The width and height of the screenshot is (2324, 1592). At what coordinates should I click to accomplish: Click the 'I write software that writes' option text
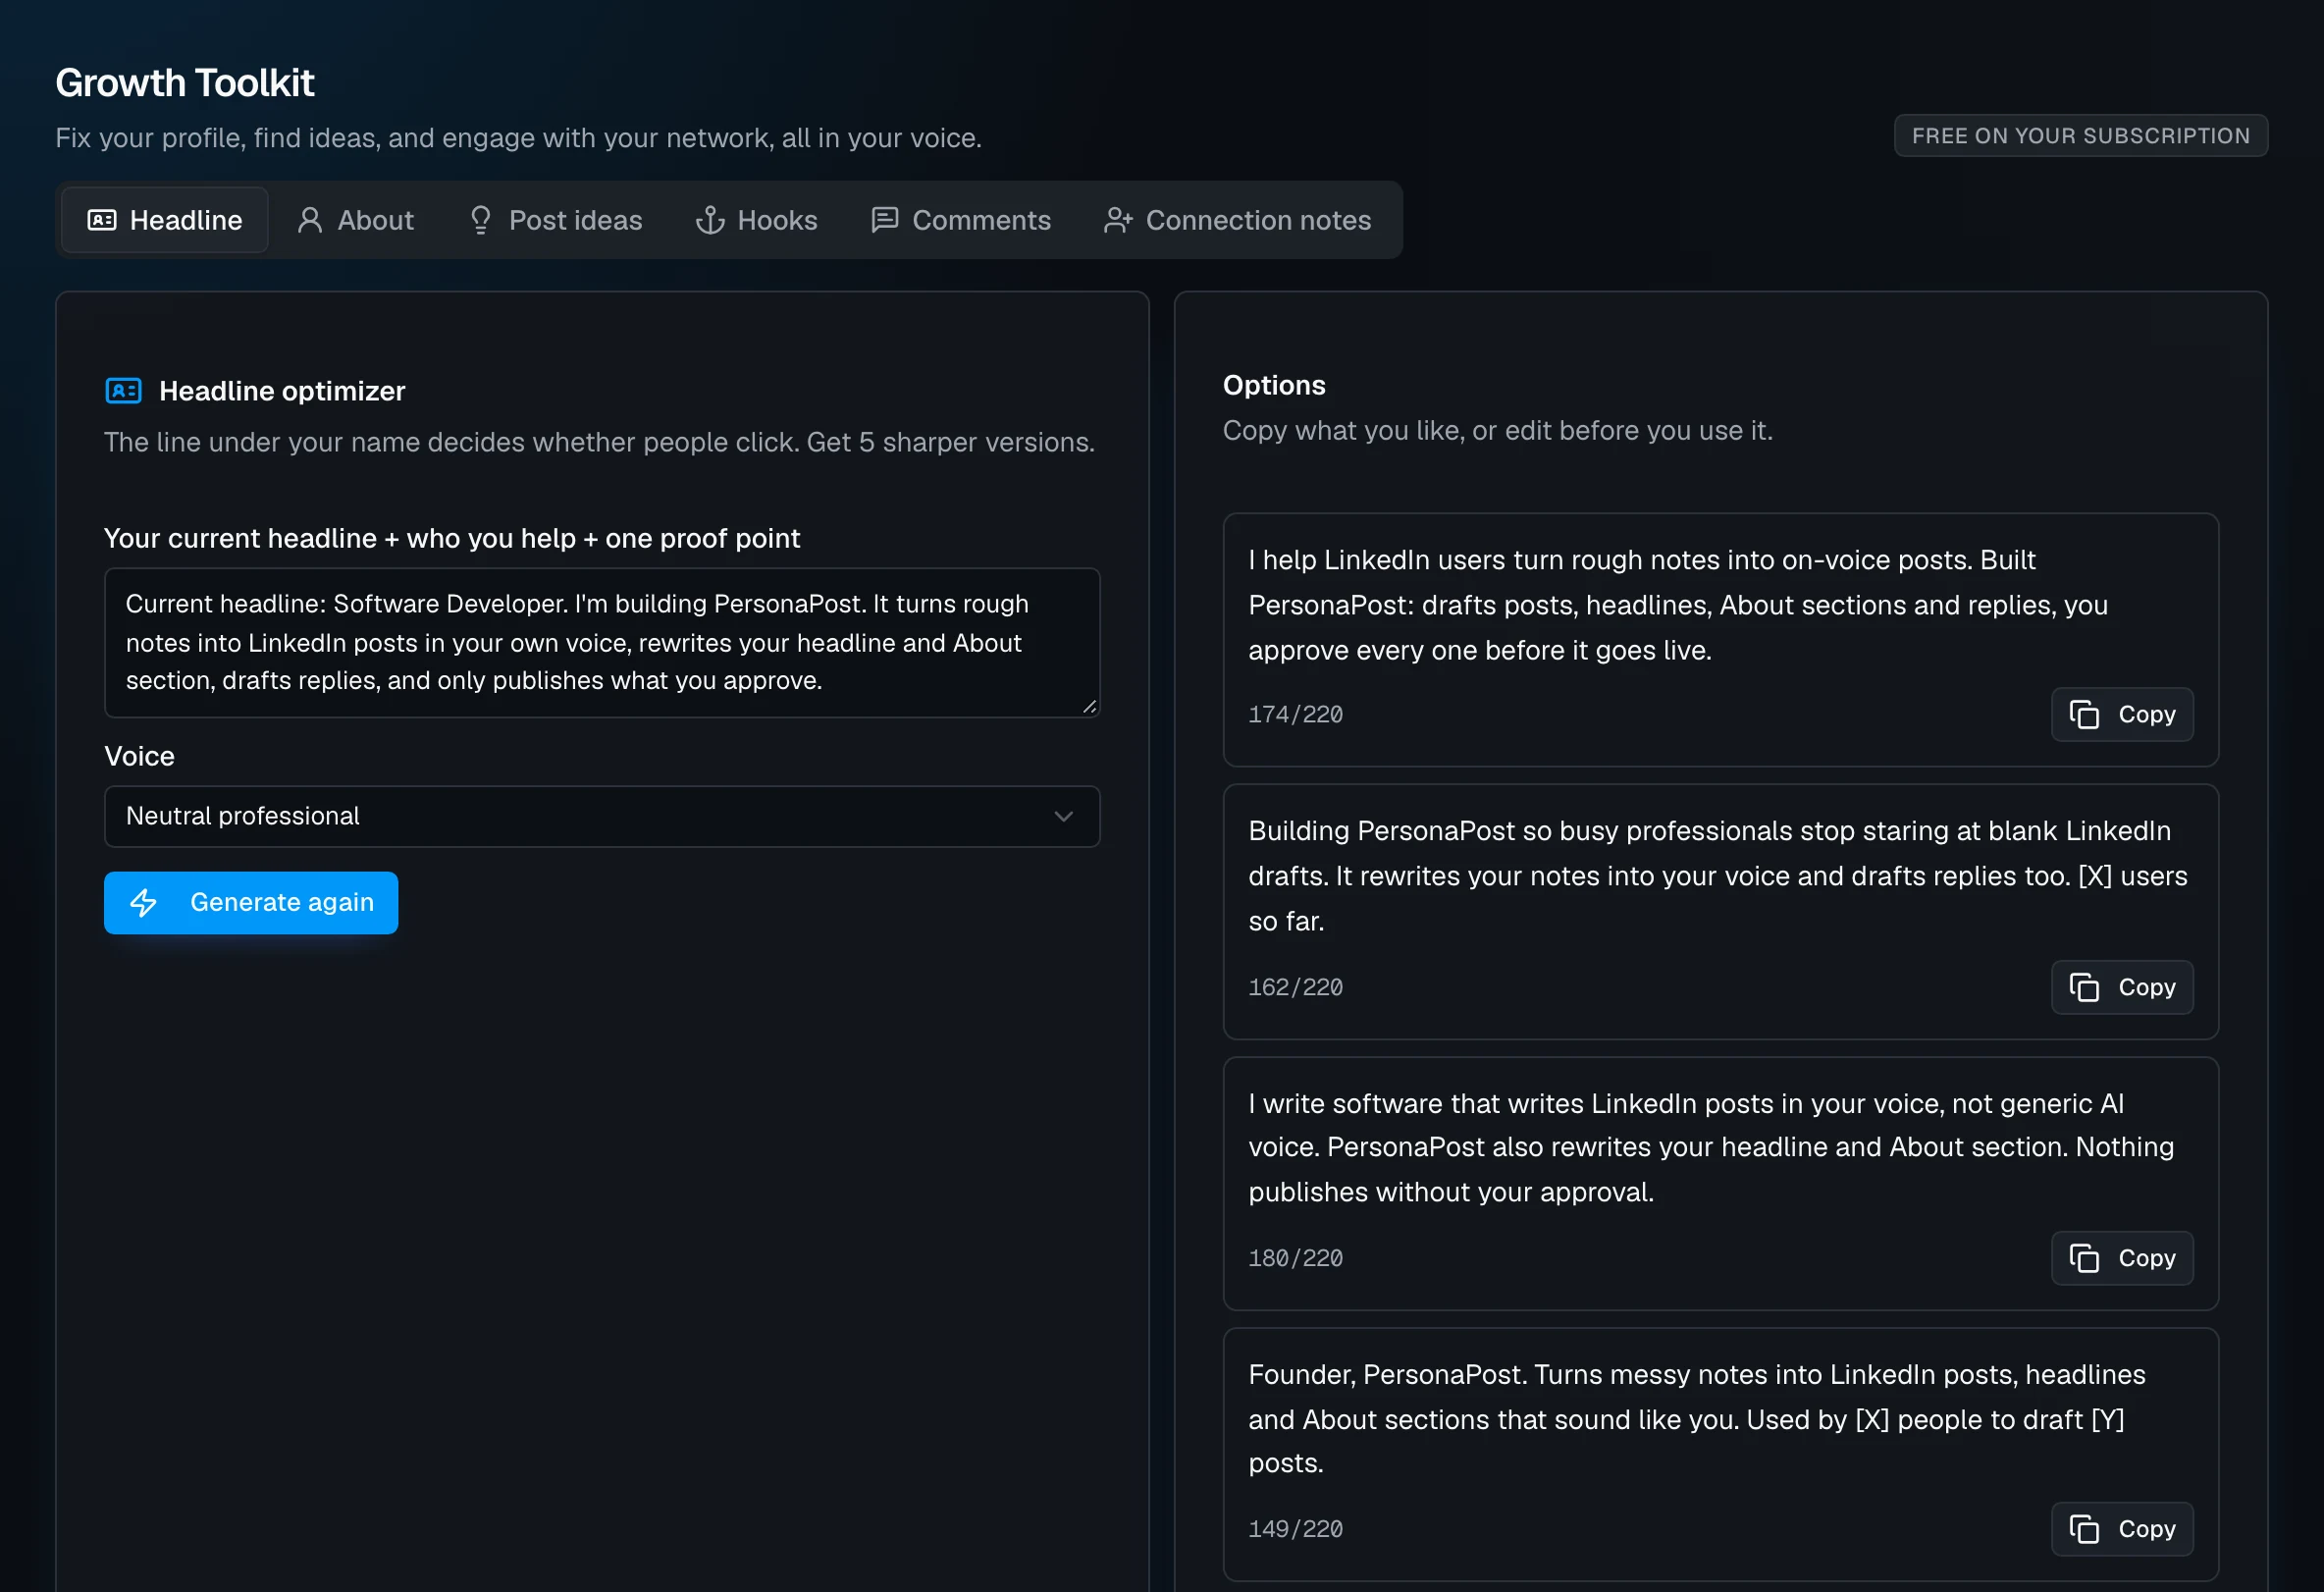pyautogui.click(x=1711, y=1148)
